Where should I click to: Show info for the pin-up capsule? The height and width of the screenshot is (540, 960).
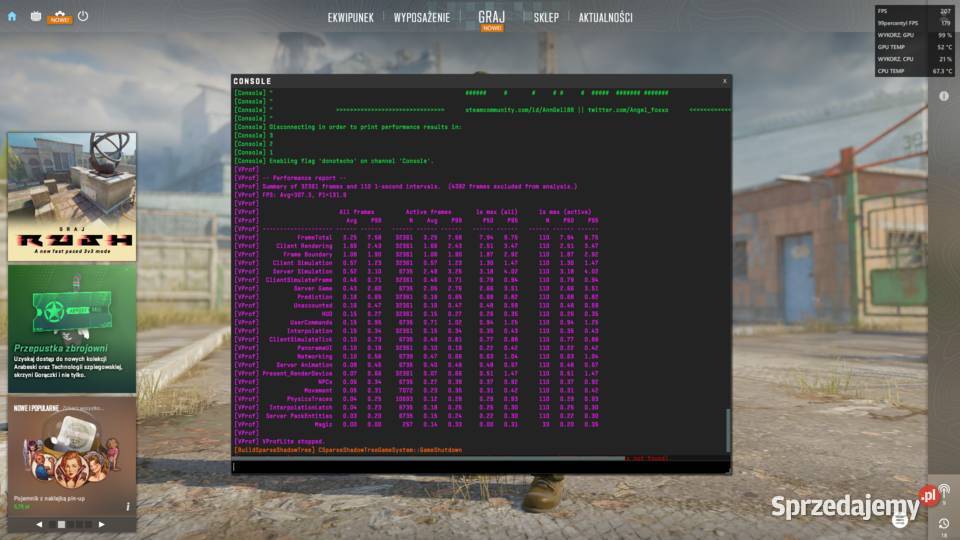(x=127, y=506)
